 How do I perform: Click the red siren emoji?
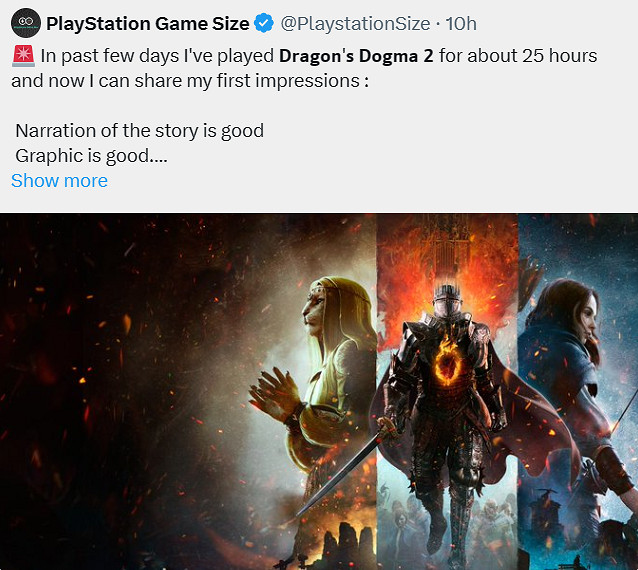pyautogui.click(x=23, y=56)
